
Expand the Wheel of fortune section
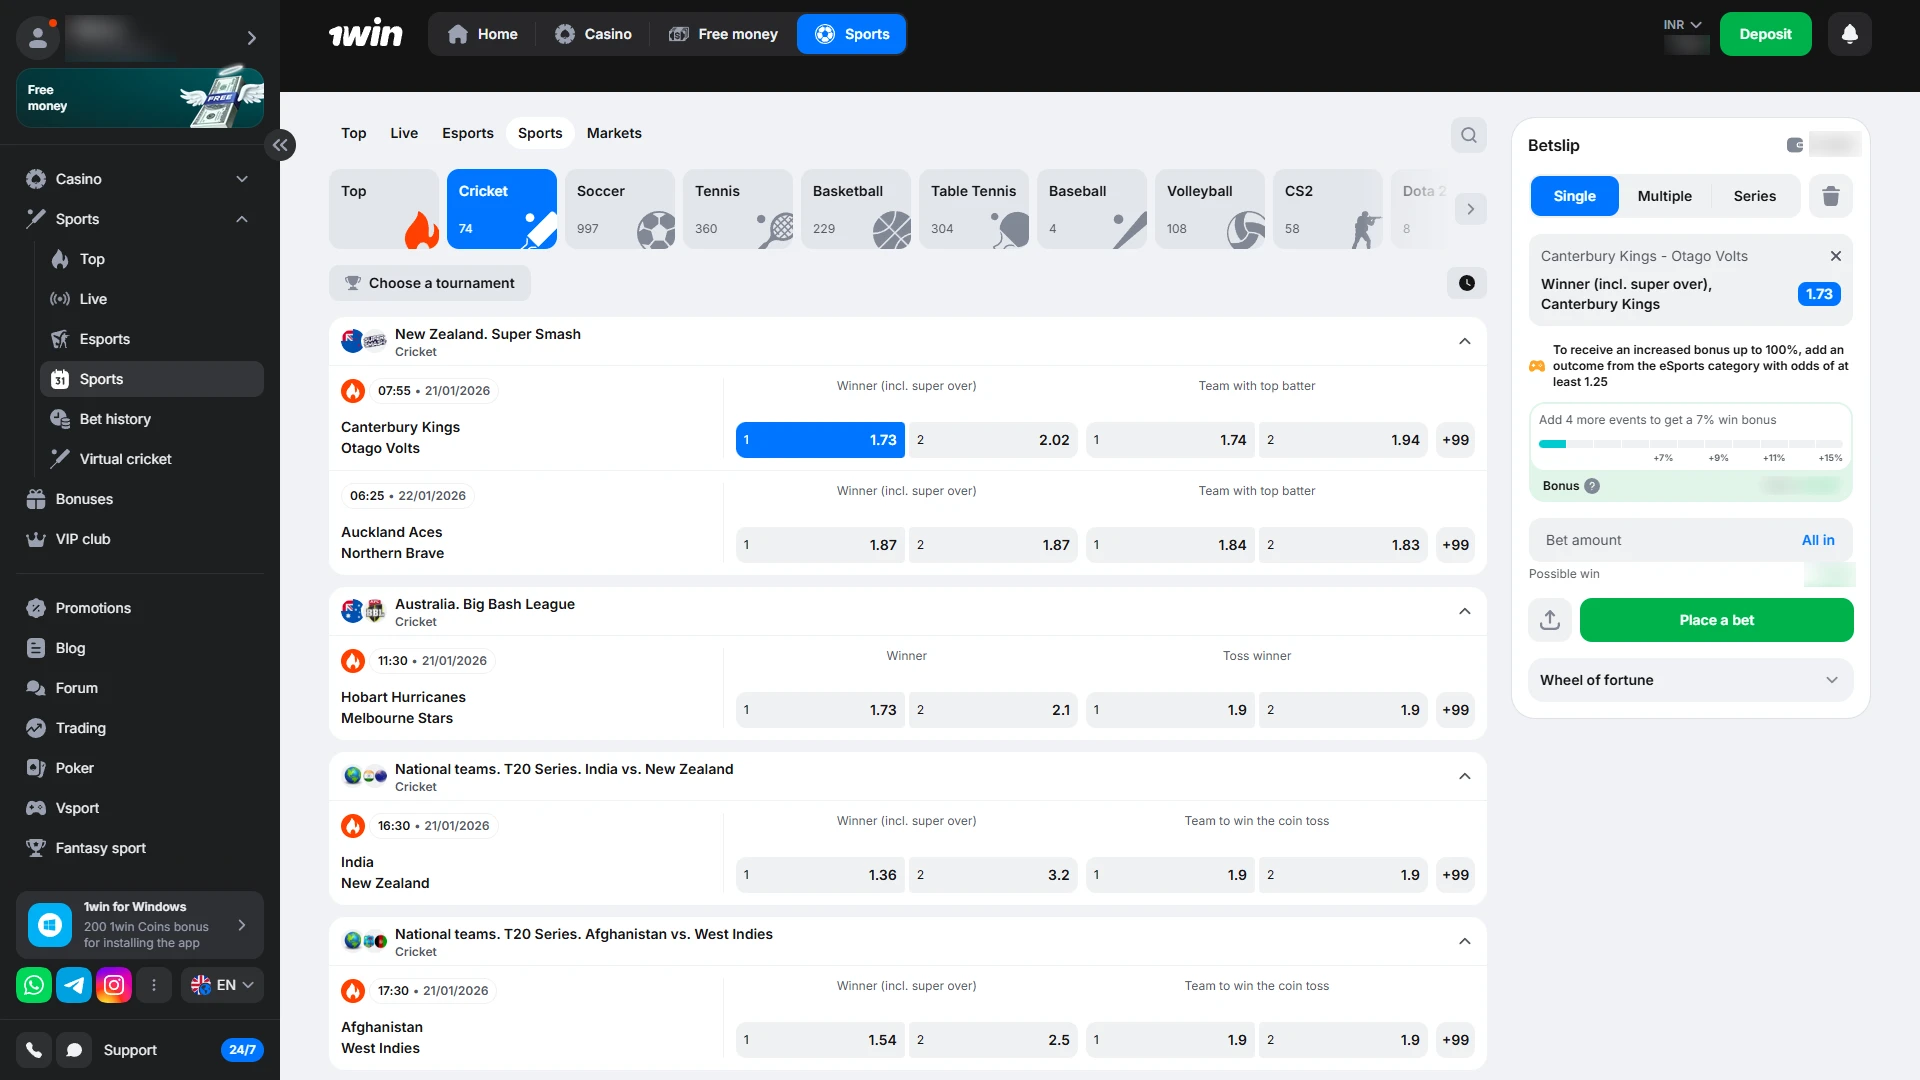pos(1690,680)
